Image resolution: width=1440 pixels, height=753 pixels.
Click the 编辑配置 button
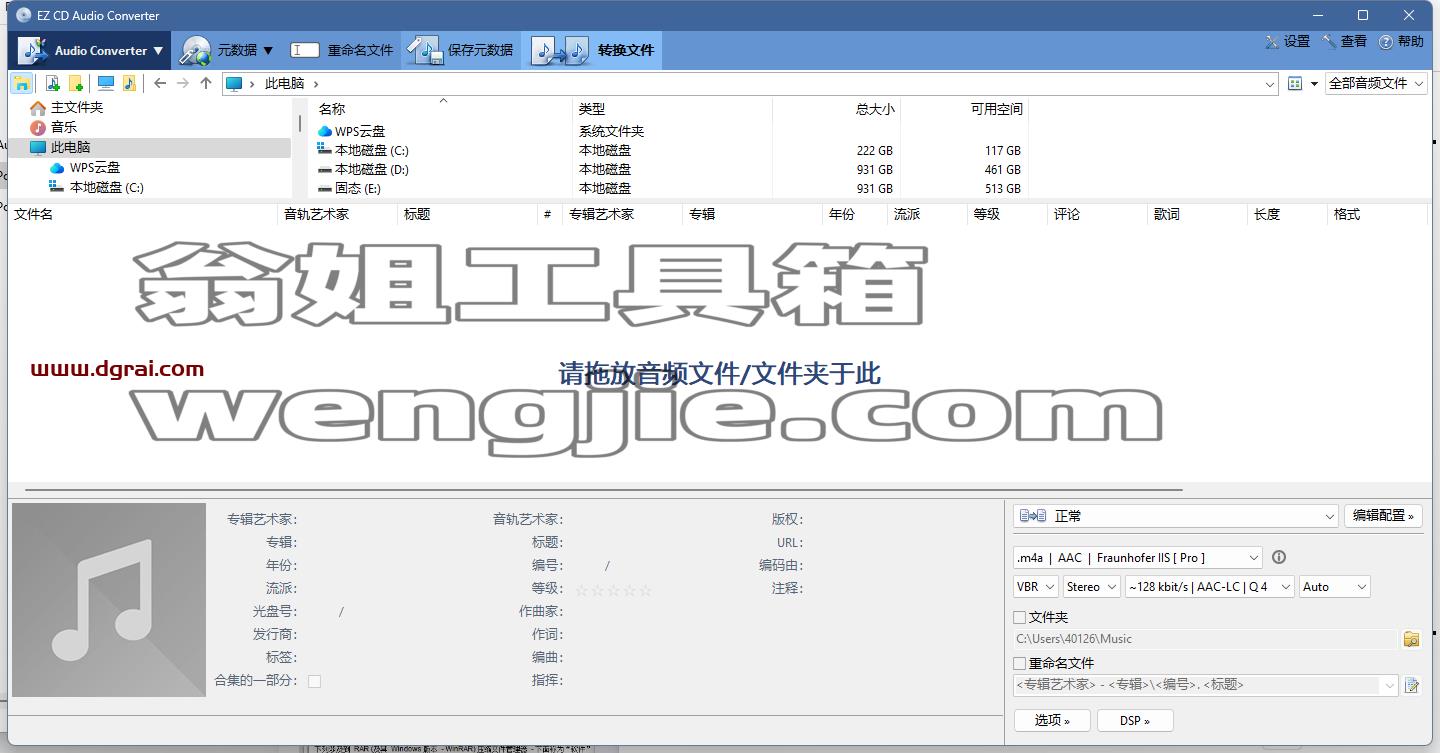[x=1383, y=516]
